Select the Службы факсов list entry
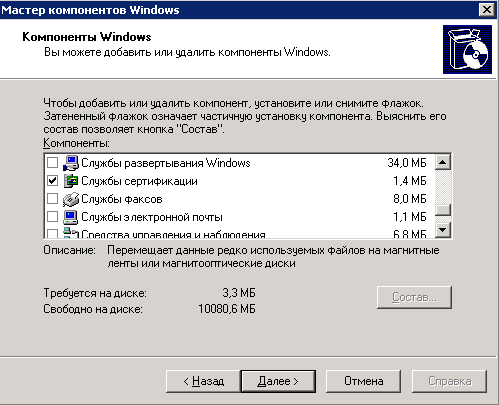 (x=240, y=199)
